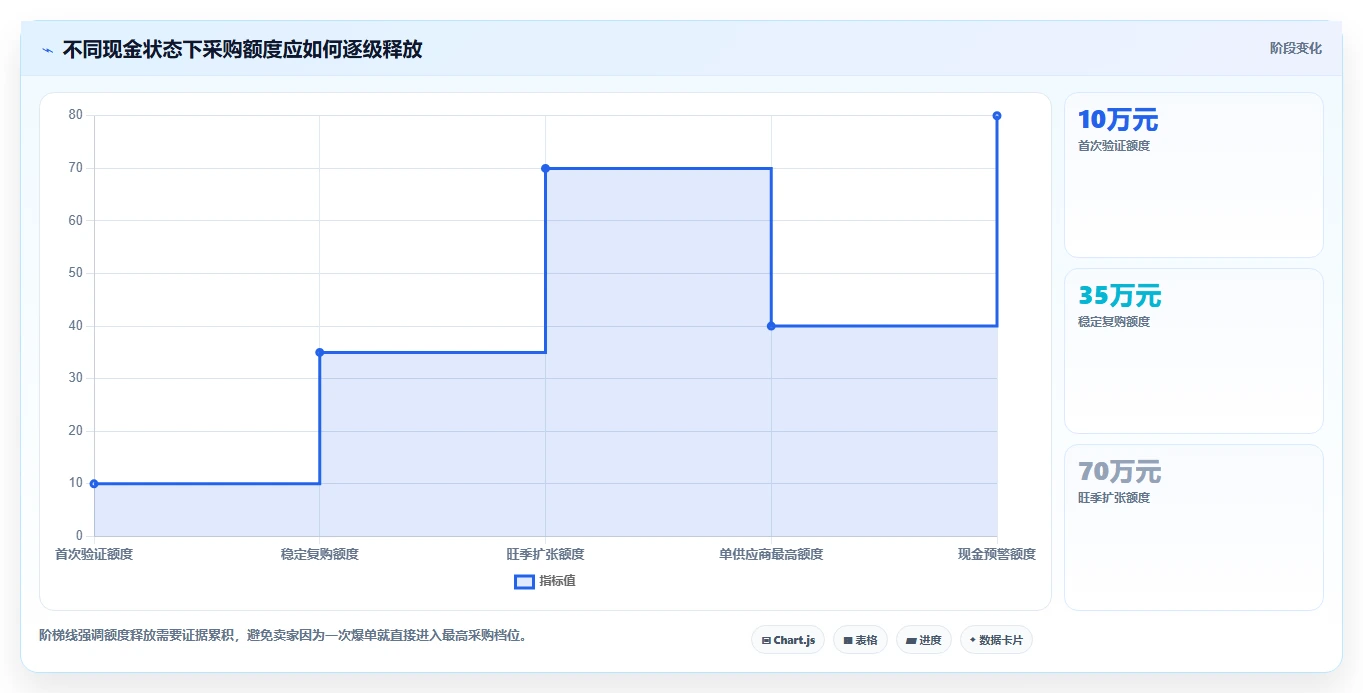Click the data point at 稳定复购额度 (35)

point(320,352)
